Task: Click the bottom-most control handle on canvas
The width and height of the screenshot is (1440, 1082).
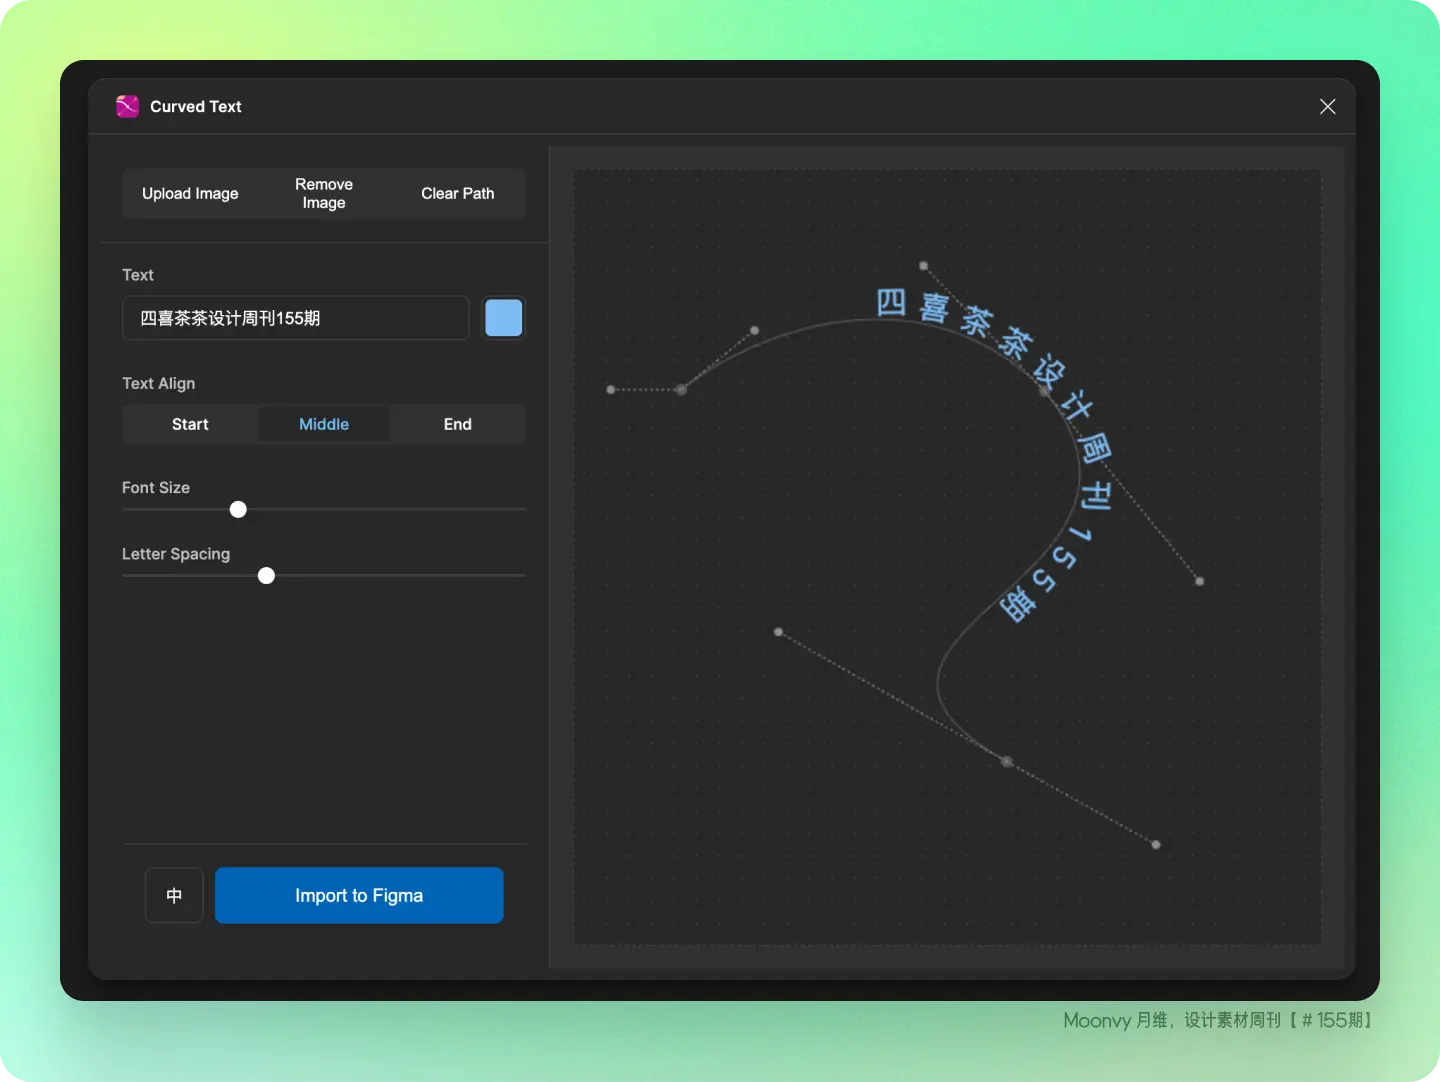Action: point(1156,845)
